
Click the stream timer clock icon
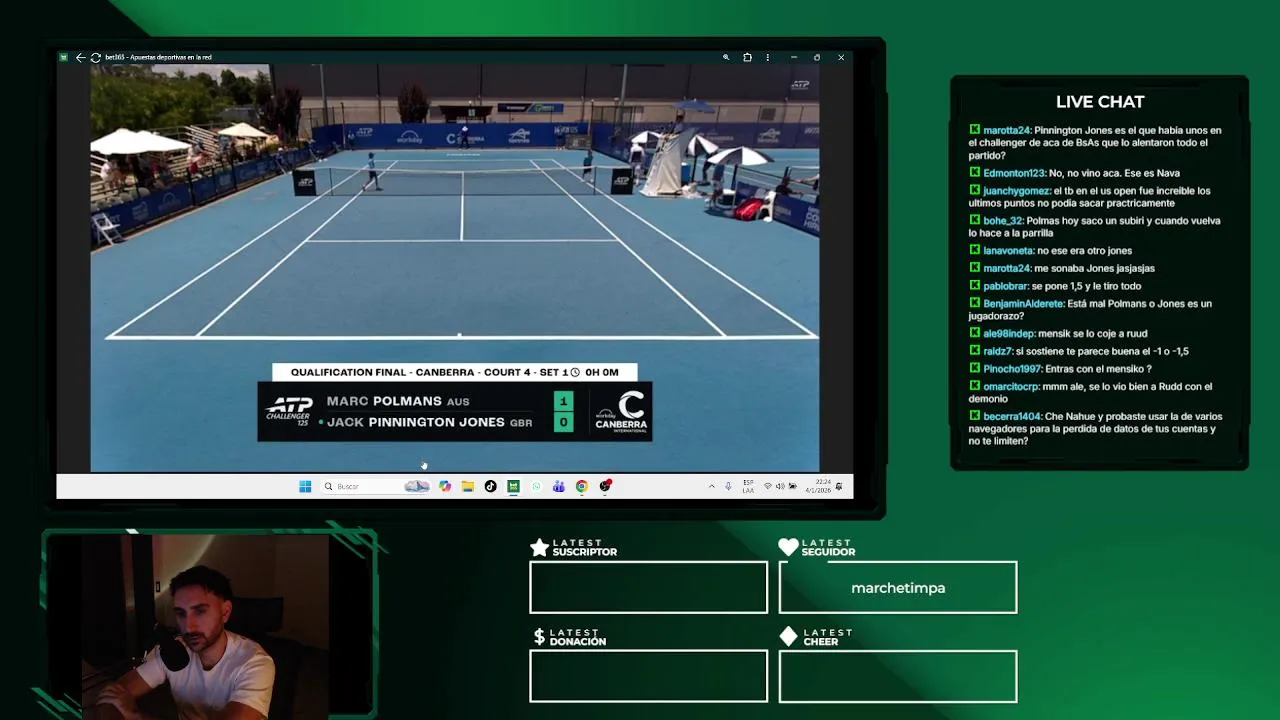pos(575,372)
